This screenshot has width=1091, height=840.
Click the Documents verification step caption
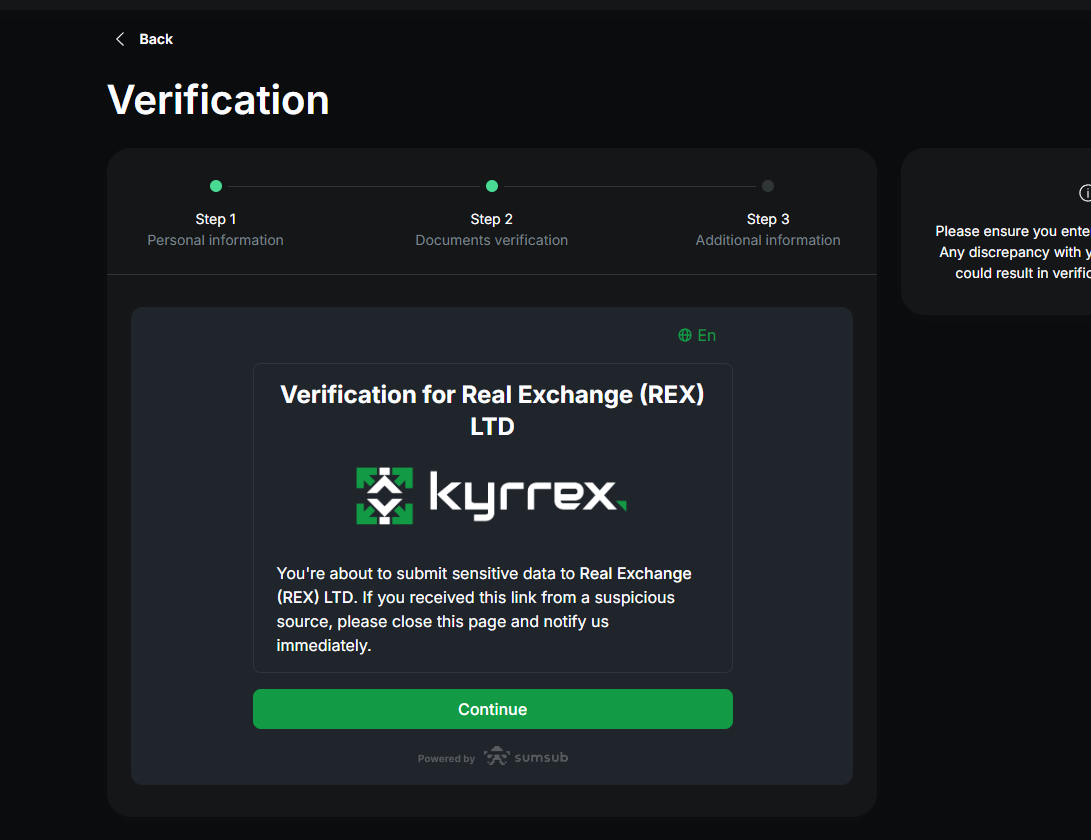coord(492,240)
